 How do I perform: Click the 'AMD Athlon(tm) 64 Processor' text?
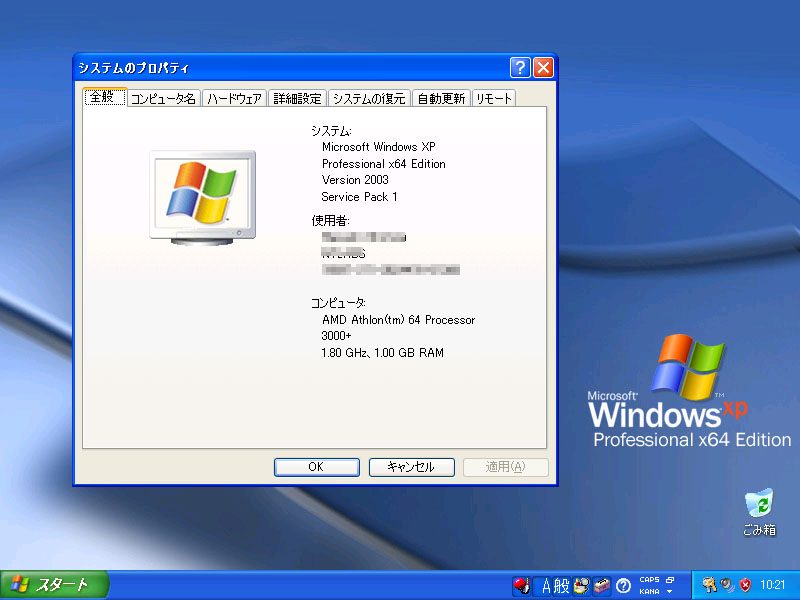(398, 320)
